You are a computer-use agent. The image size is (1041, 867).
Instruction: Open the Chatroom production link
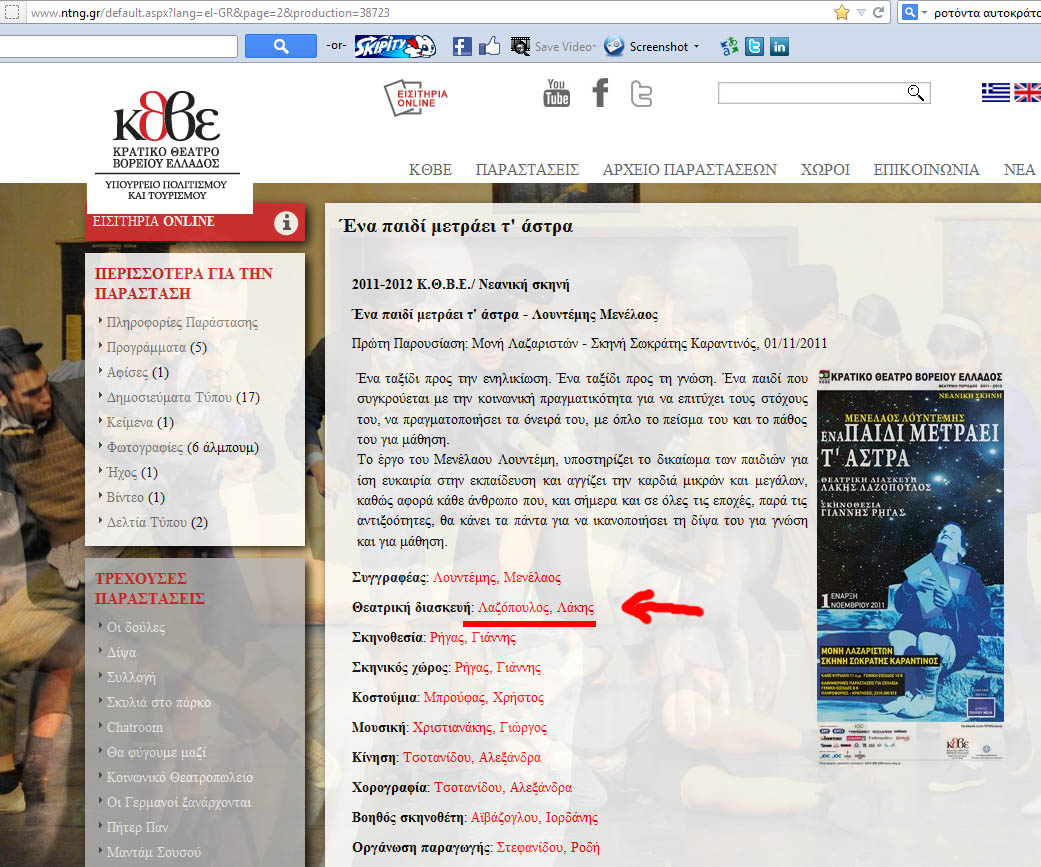134,728
